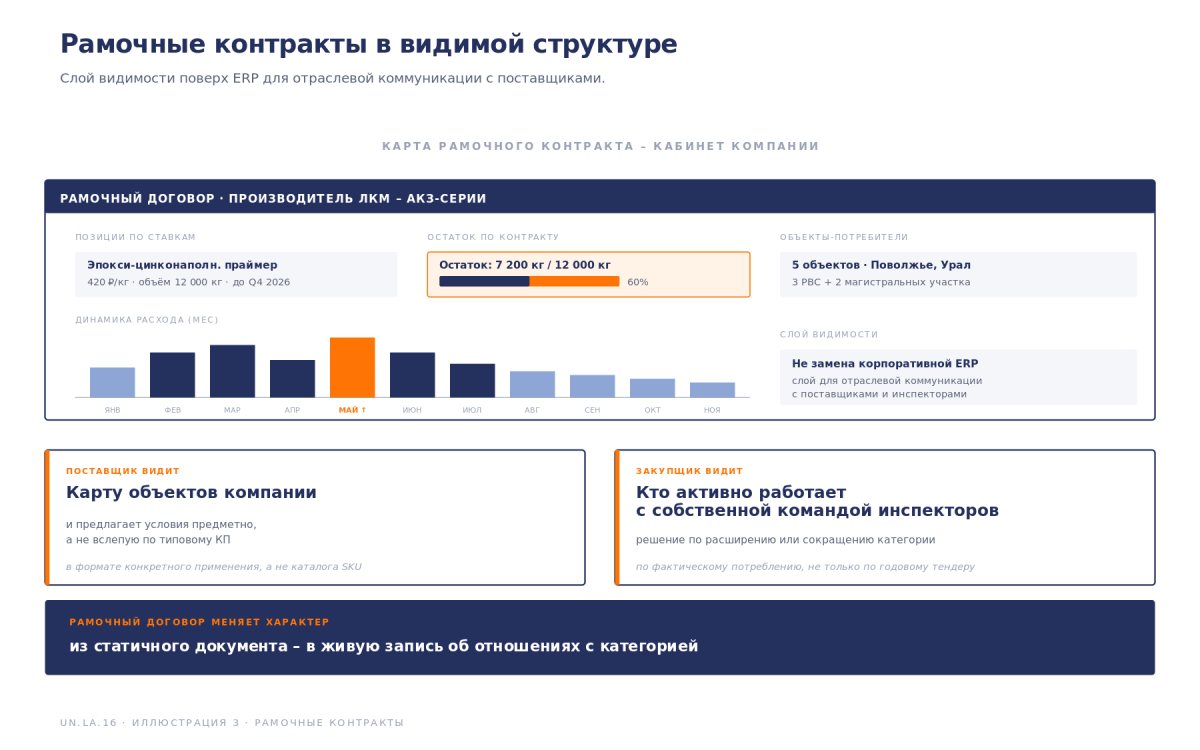
Task: Select the АПР bar in chart
Action: coord(292,378)
